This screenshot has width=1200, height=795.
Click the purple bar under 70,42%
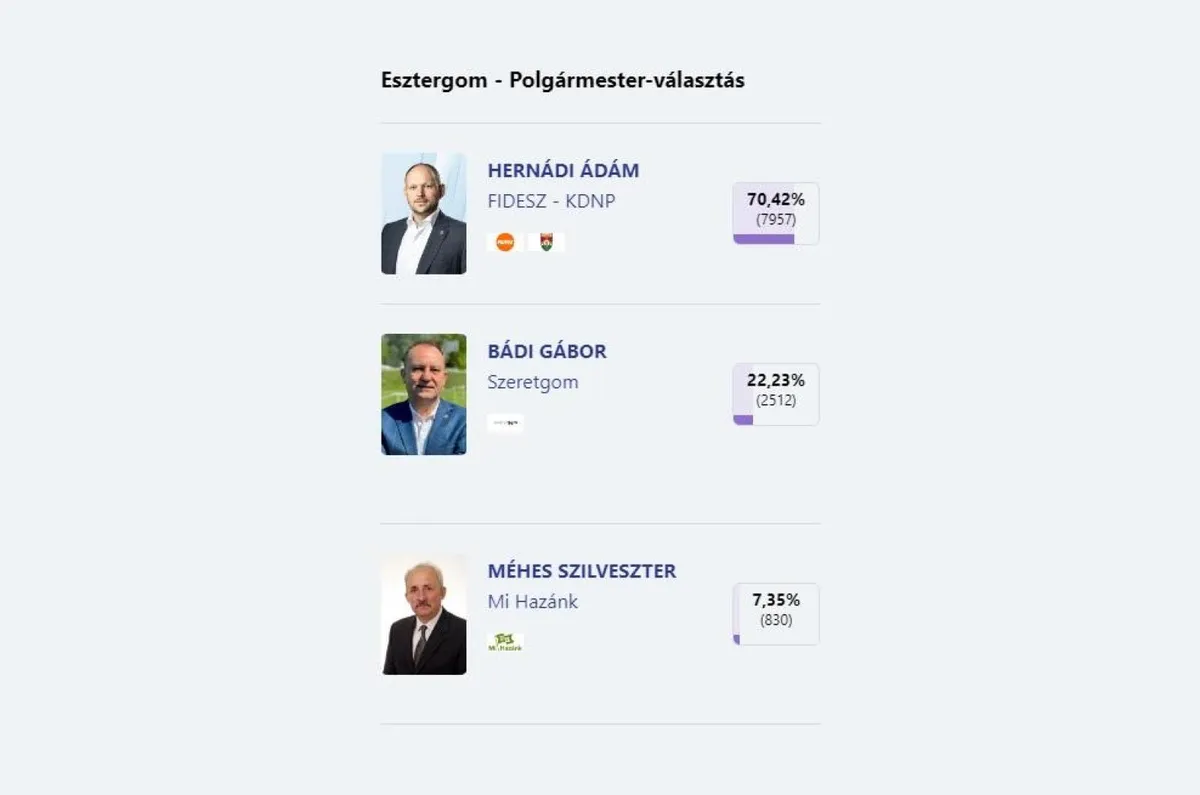764,239
